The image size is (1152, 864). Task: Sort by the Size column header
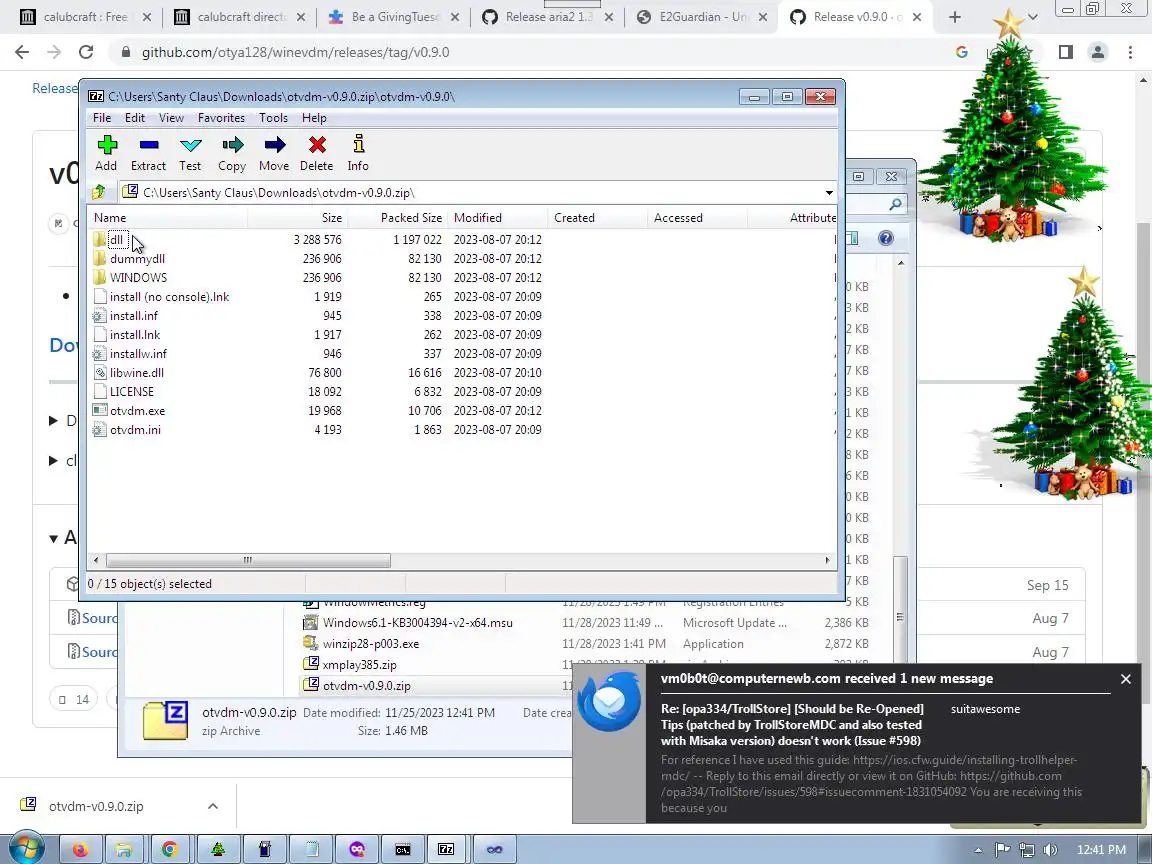point(298,217)
